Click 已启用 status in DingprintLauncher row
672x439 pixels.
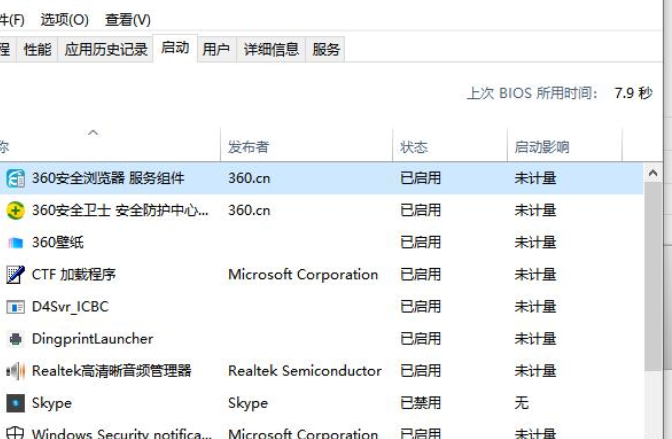[420, 339]
